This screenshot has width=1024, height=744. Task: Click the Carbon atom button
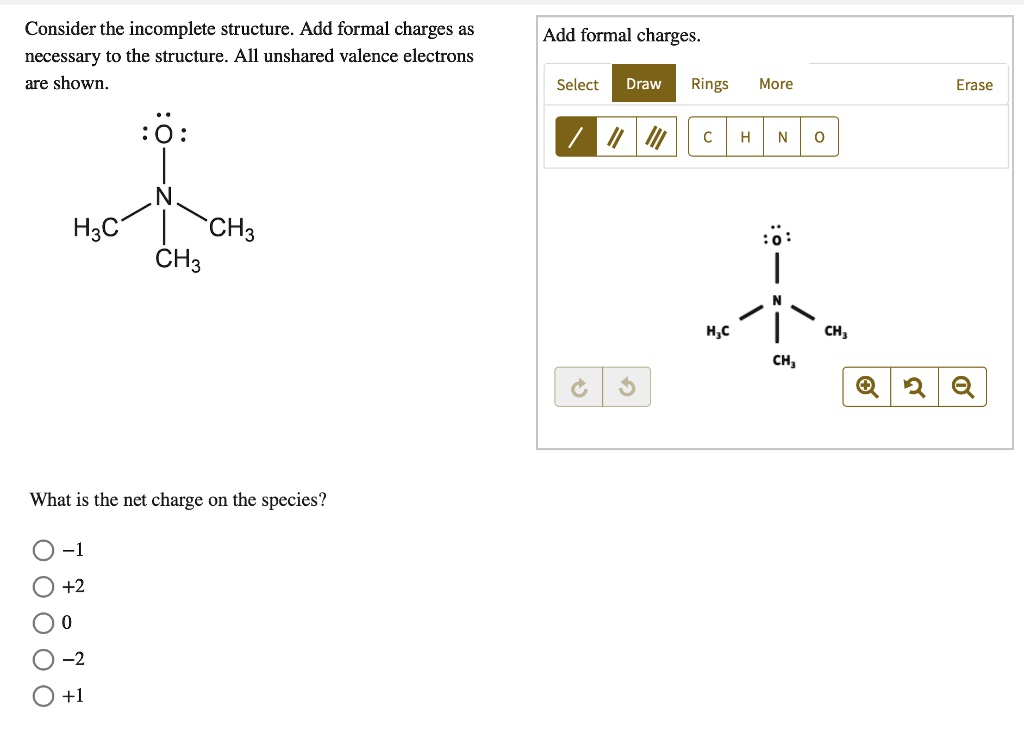(707, 138)
